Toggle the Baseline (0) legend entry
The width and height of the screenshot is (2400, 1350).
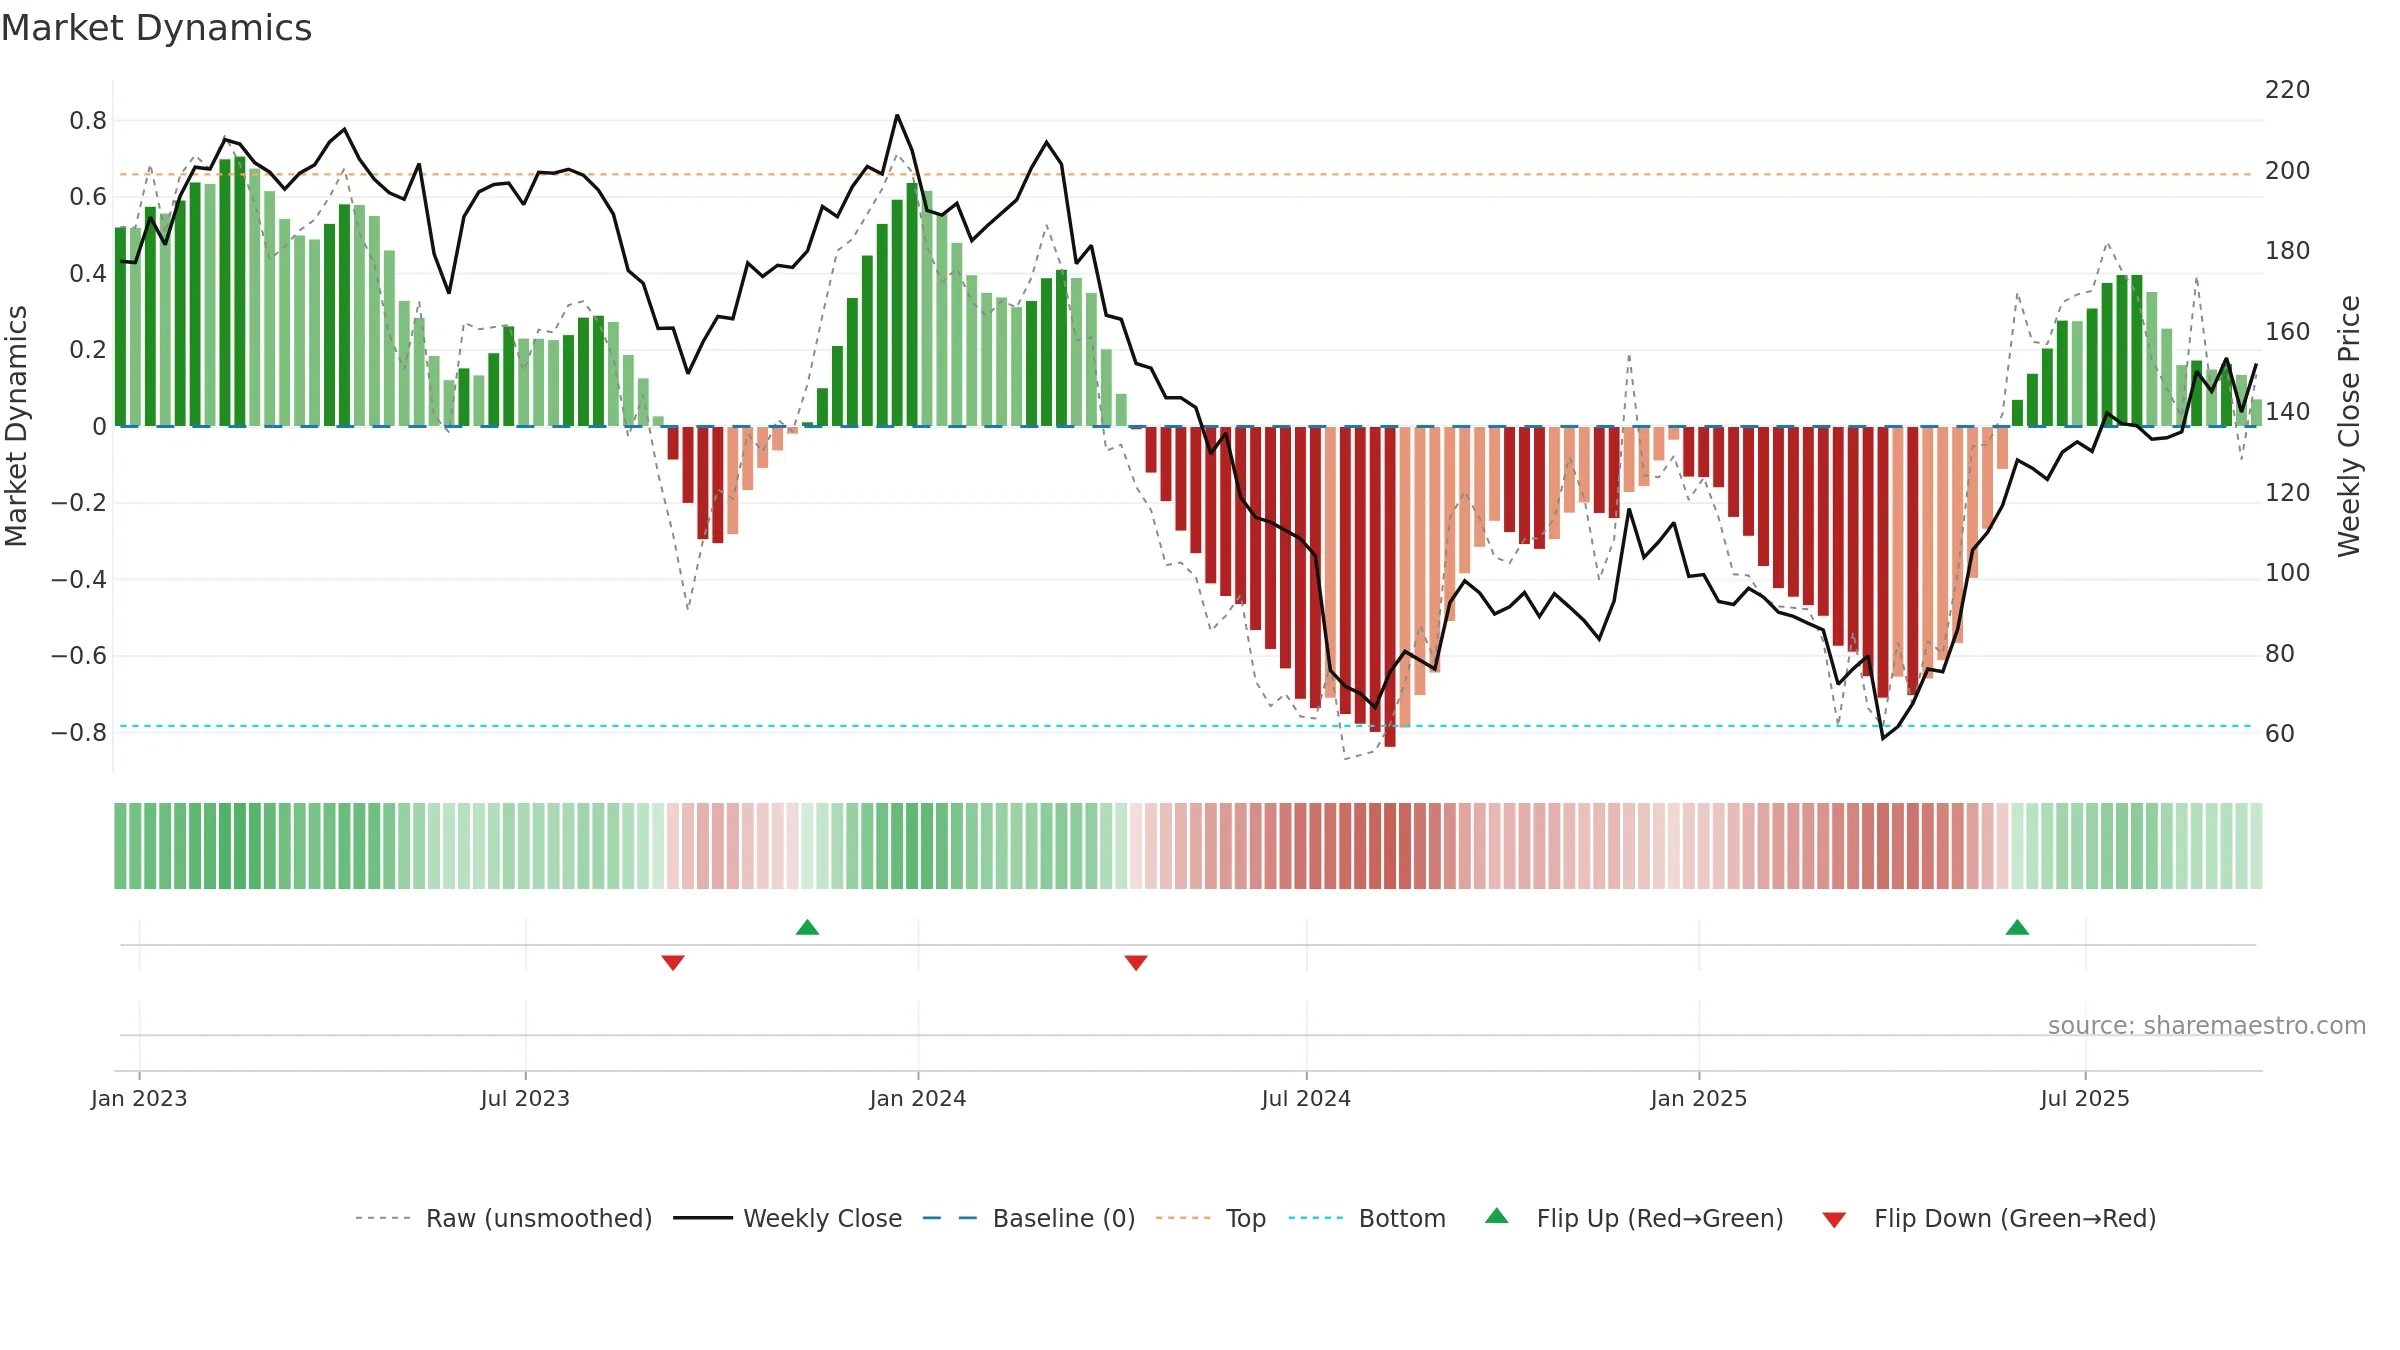pos(1029,1218)
